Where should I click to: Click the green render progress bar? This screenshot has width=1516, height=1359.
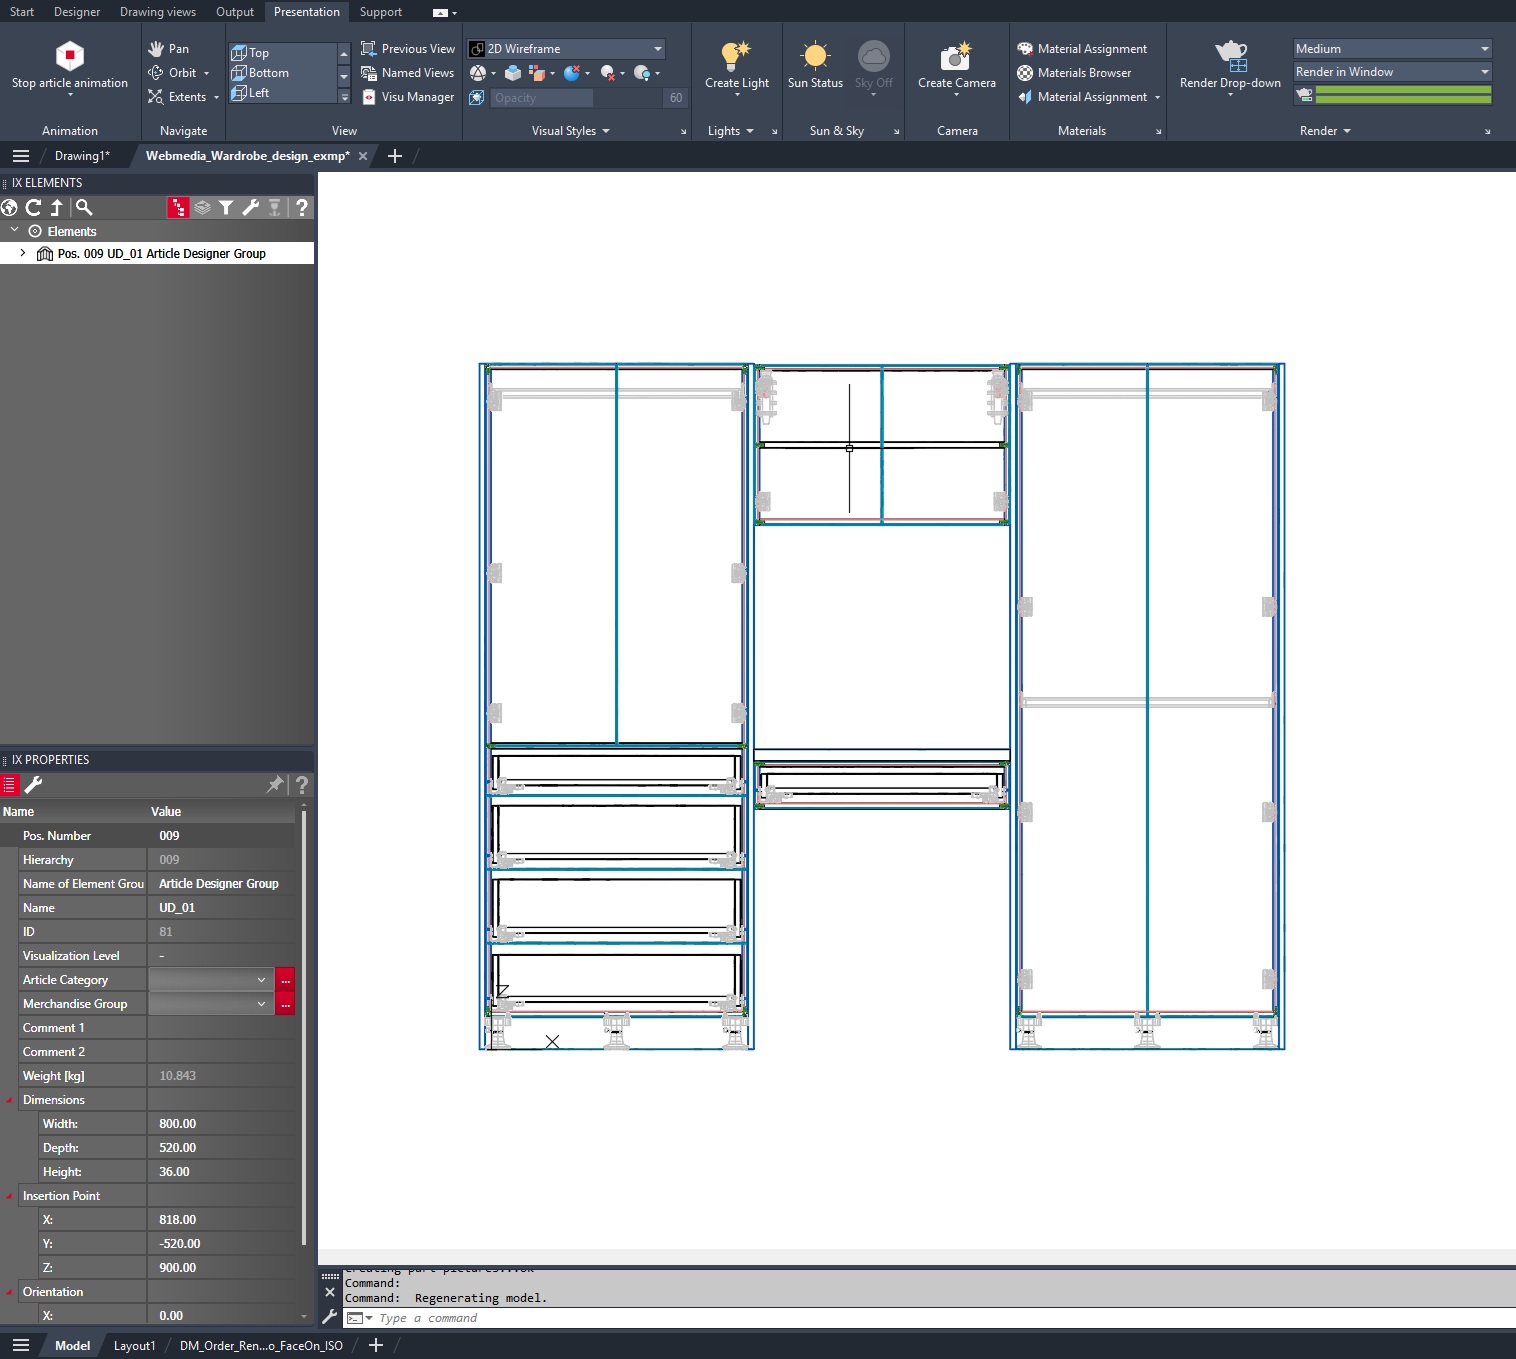(x=1403, y=95)
